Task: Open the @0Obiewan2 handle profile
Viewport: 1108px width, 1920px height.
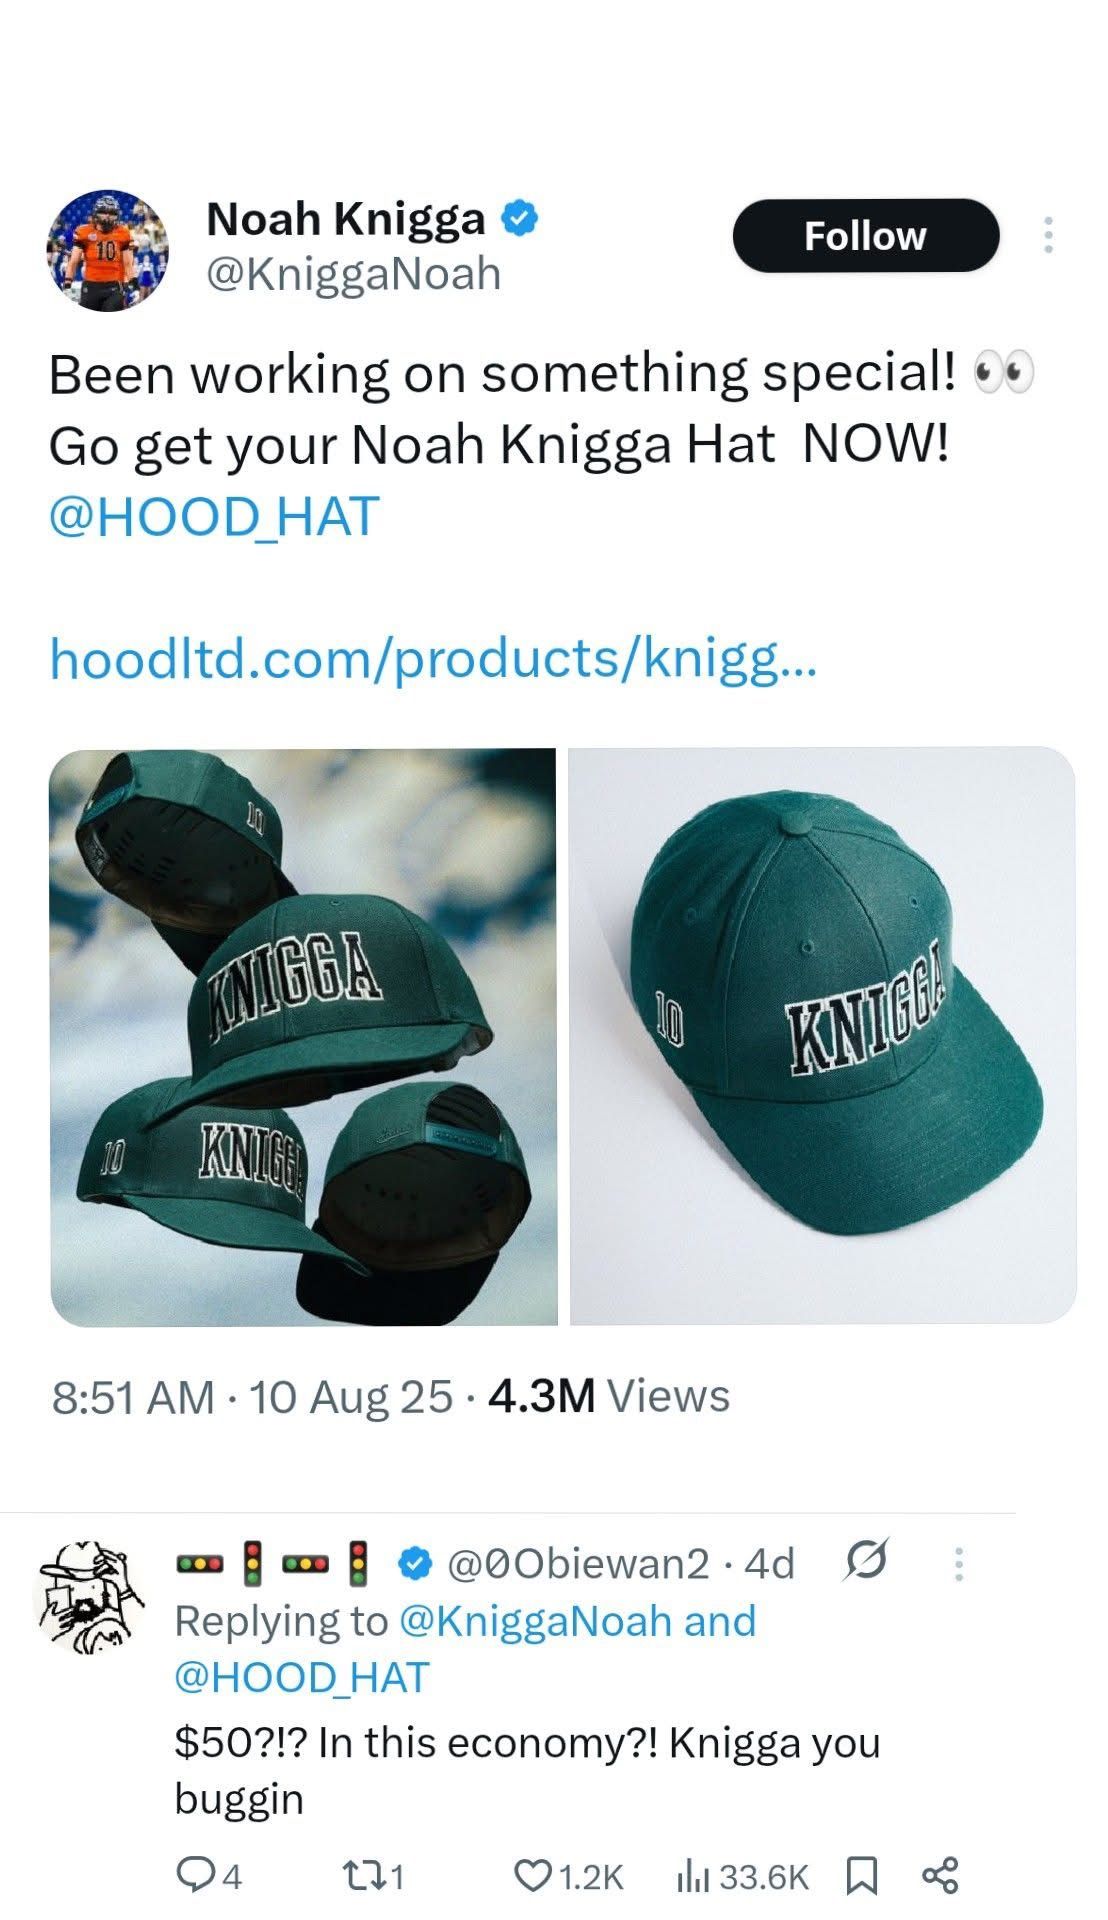Action: click(x=579, y=1562)
